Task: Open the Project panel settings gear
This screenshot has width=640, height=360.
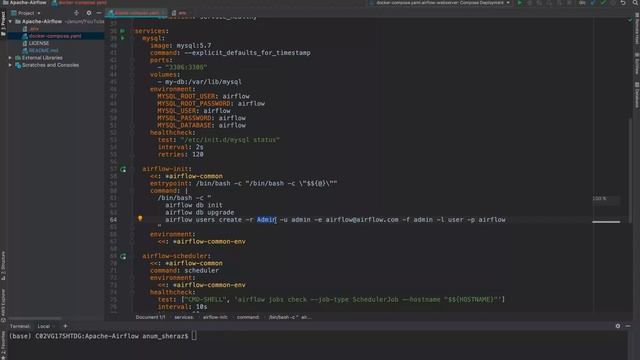Action: point(89,13)
